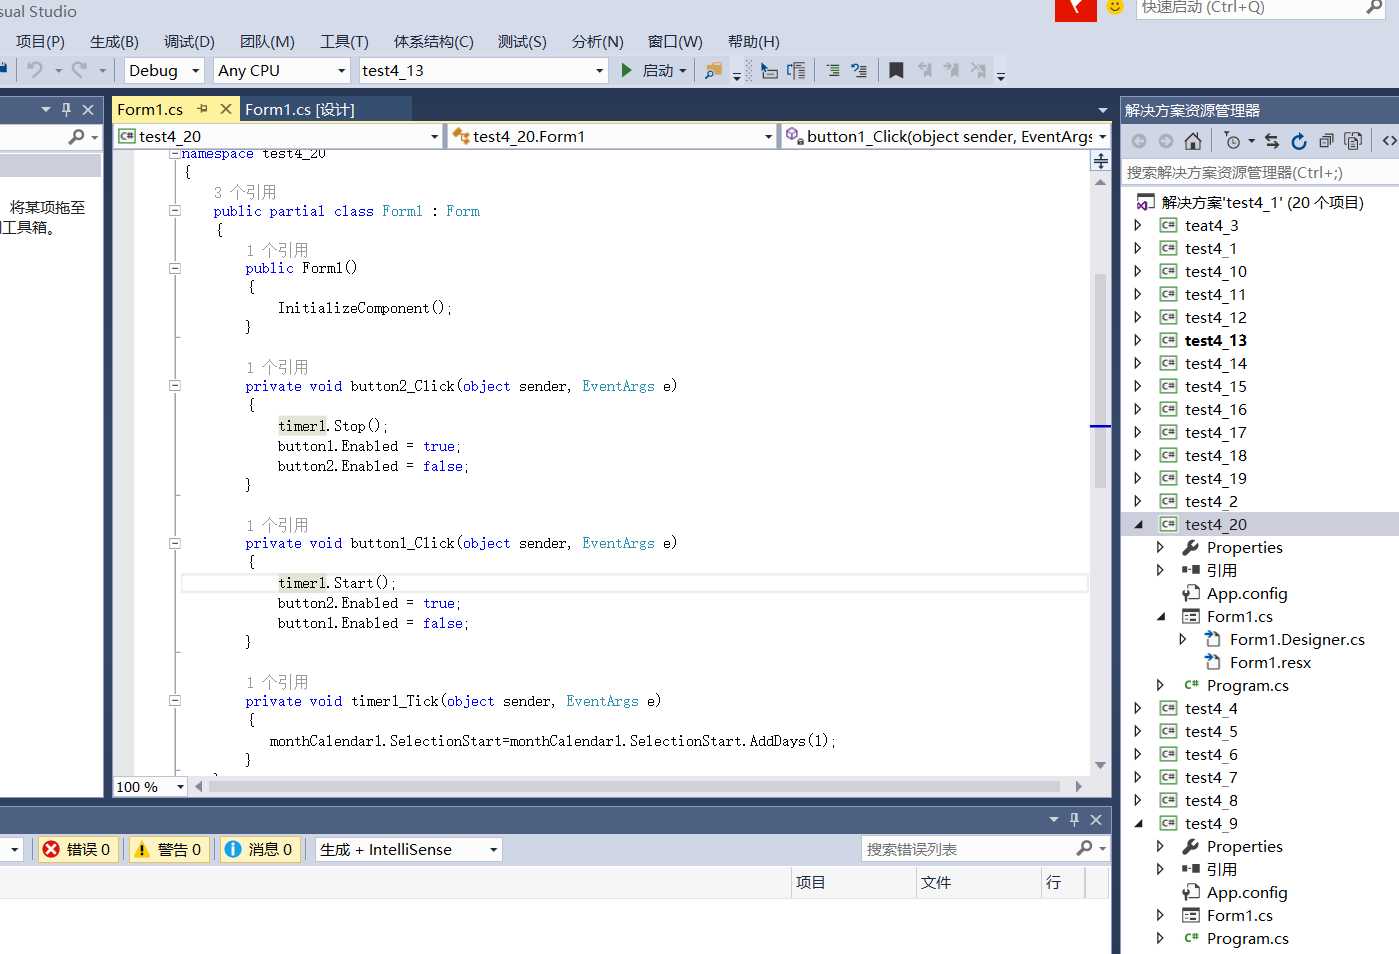Click the collapse all icon in Solution Explorer
This screenshot has width=1399, height=954.
pos(1326,141)
